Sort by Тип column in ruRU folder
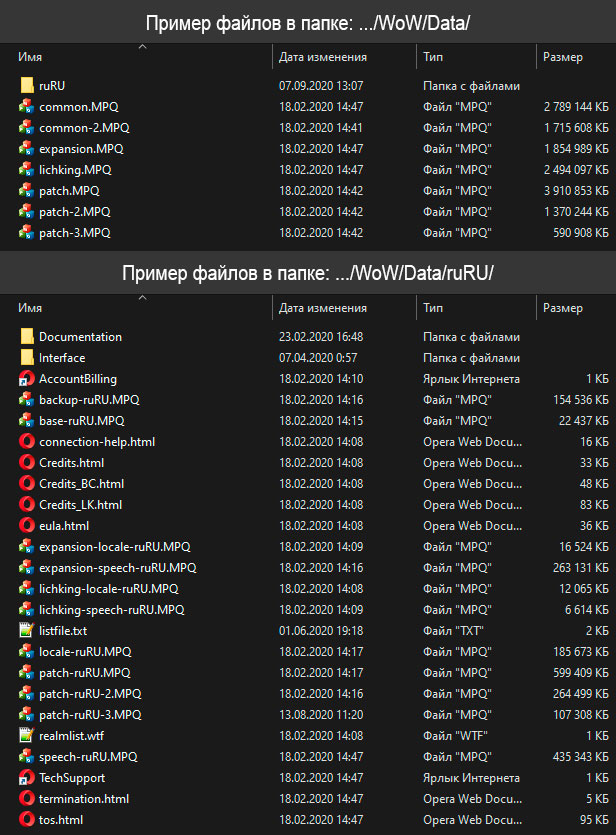This screenshot has height=835, width=616. click(x=433, y=308)
